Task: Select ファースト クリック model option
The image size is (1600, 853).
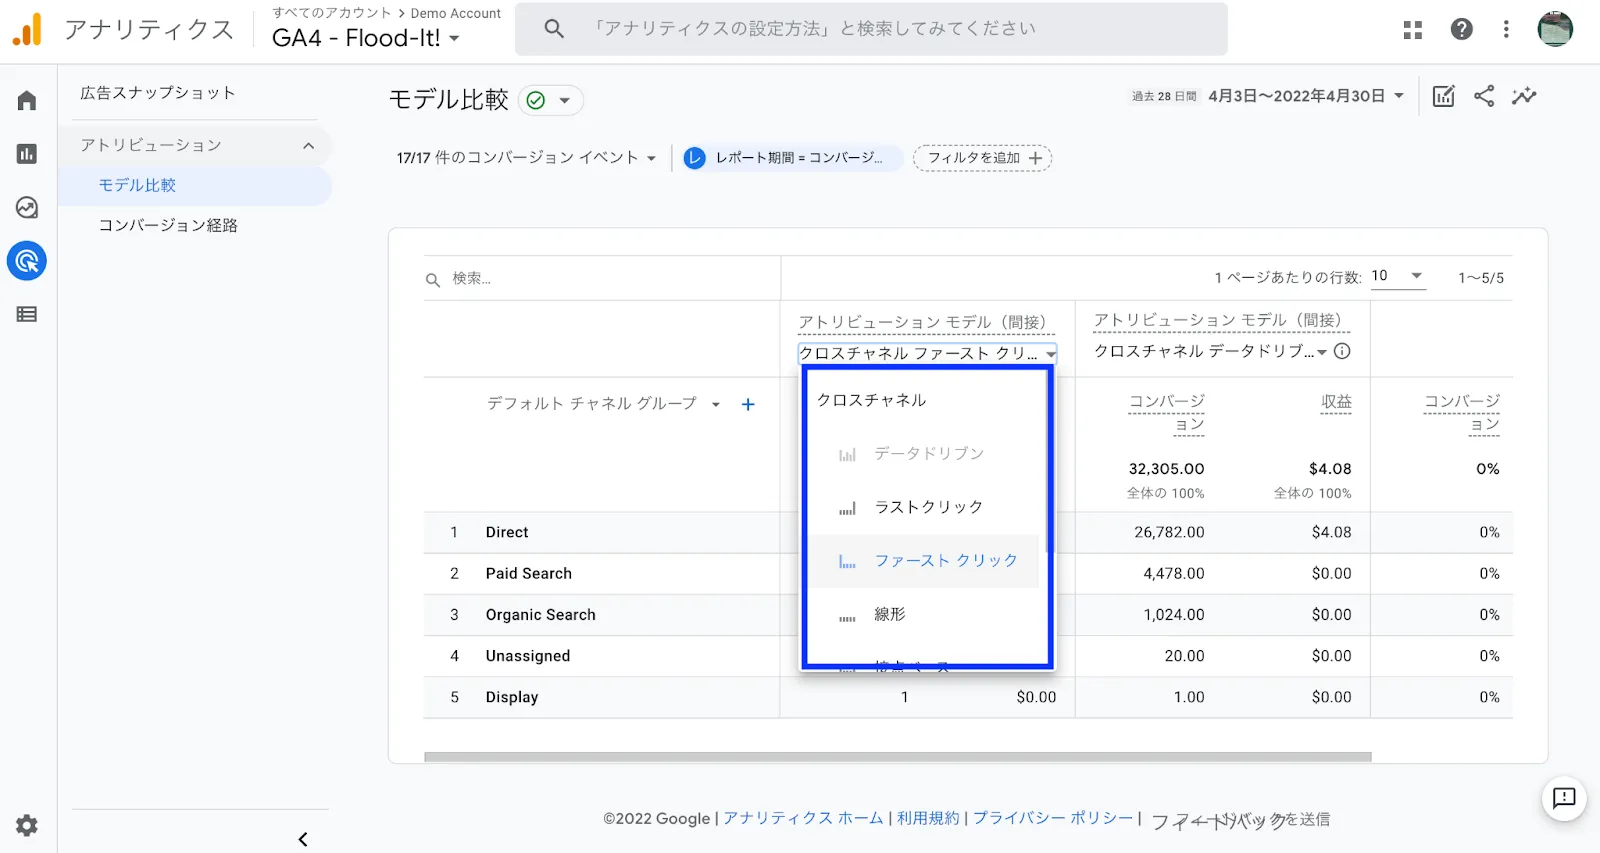Action: tap(925, 561)
